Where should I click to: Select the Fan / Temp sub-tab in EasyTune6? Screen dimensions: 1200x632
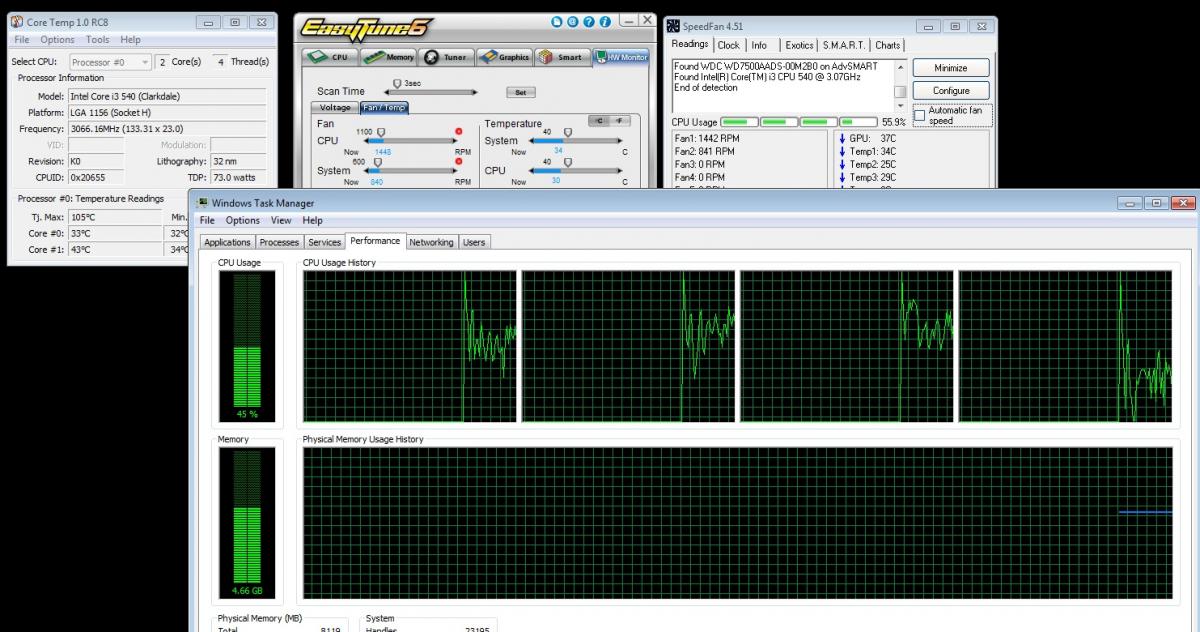pos(384,107)
